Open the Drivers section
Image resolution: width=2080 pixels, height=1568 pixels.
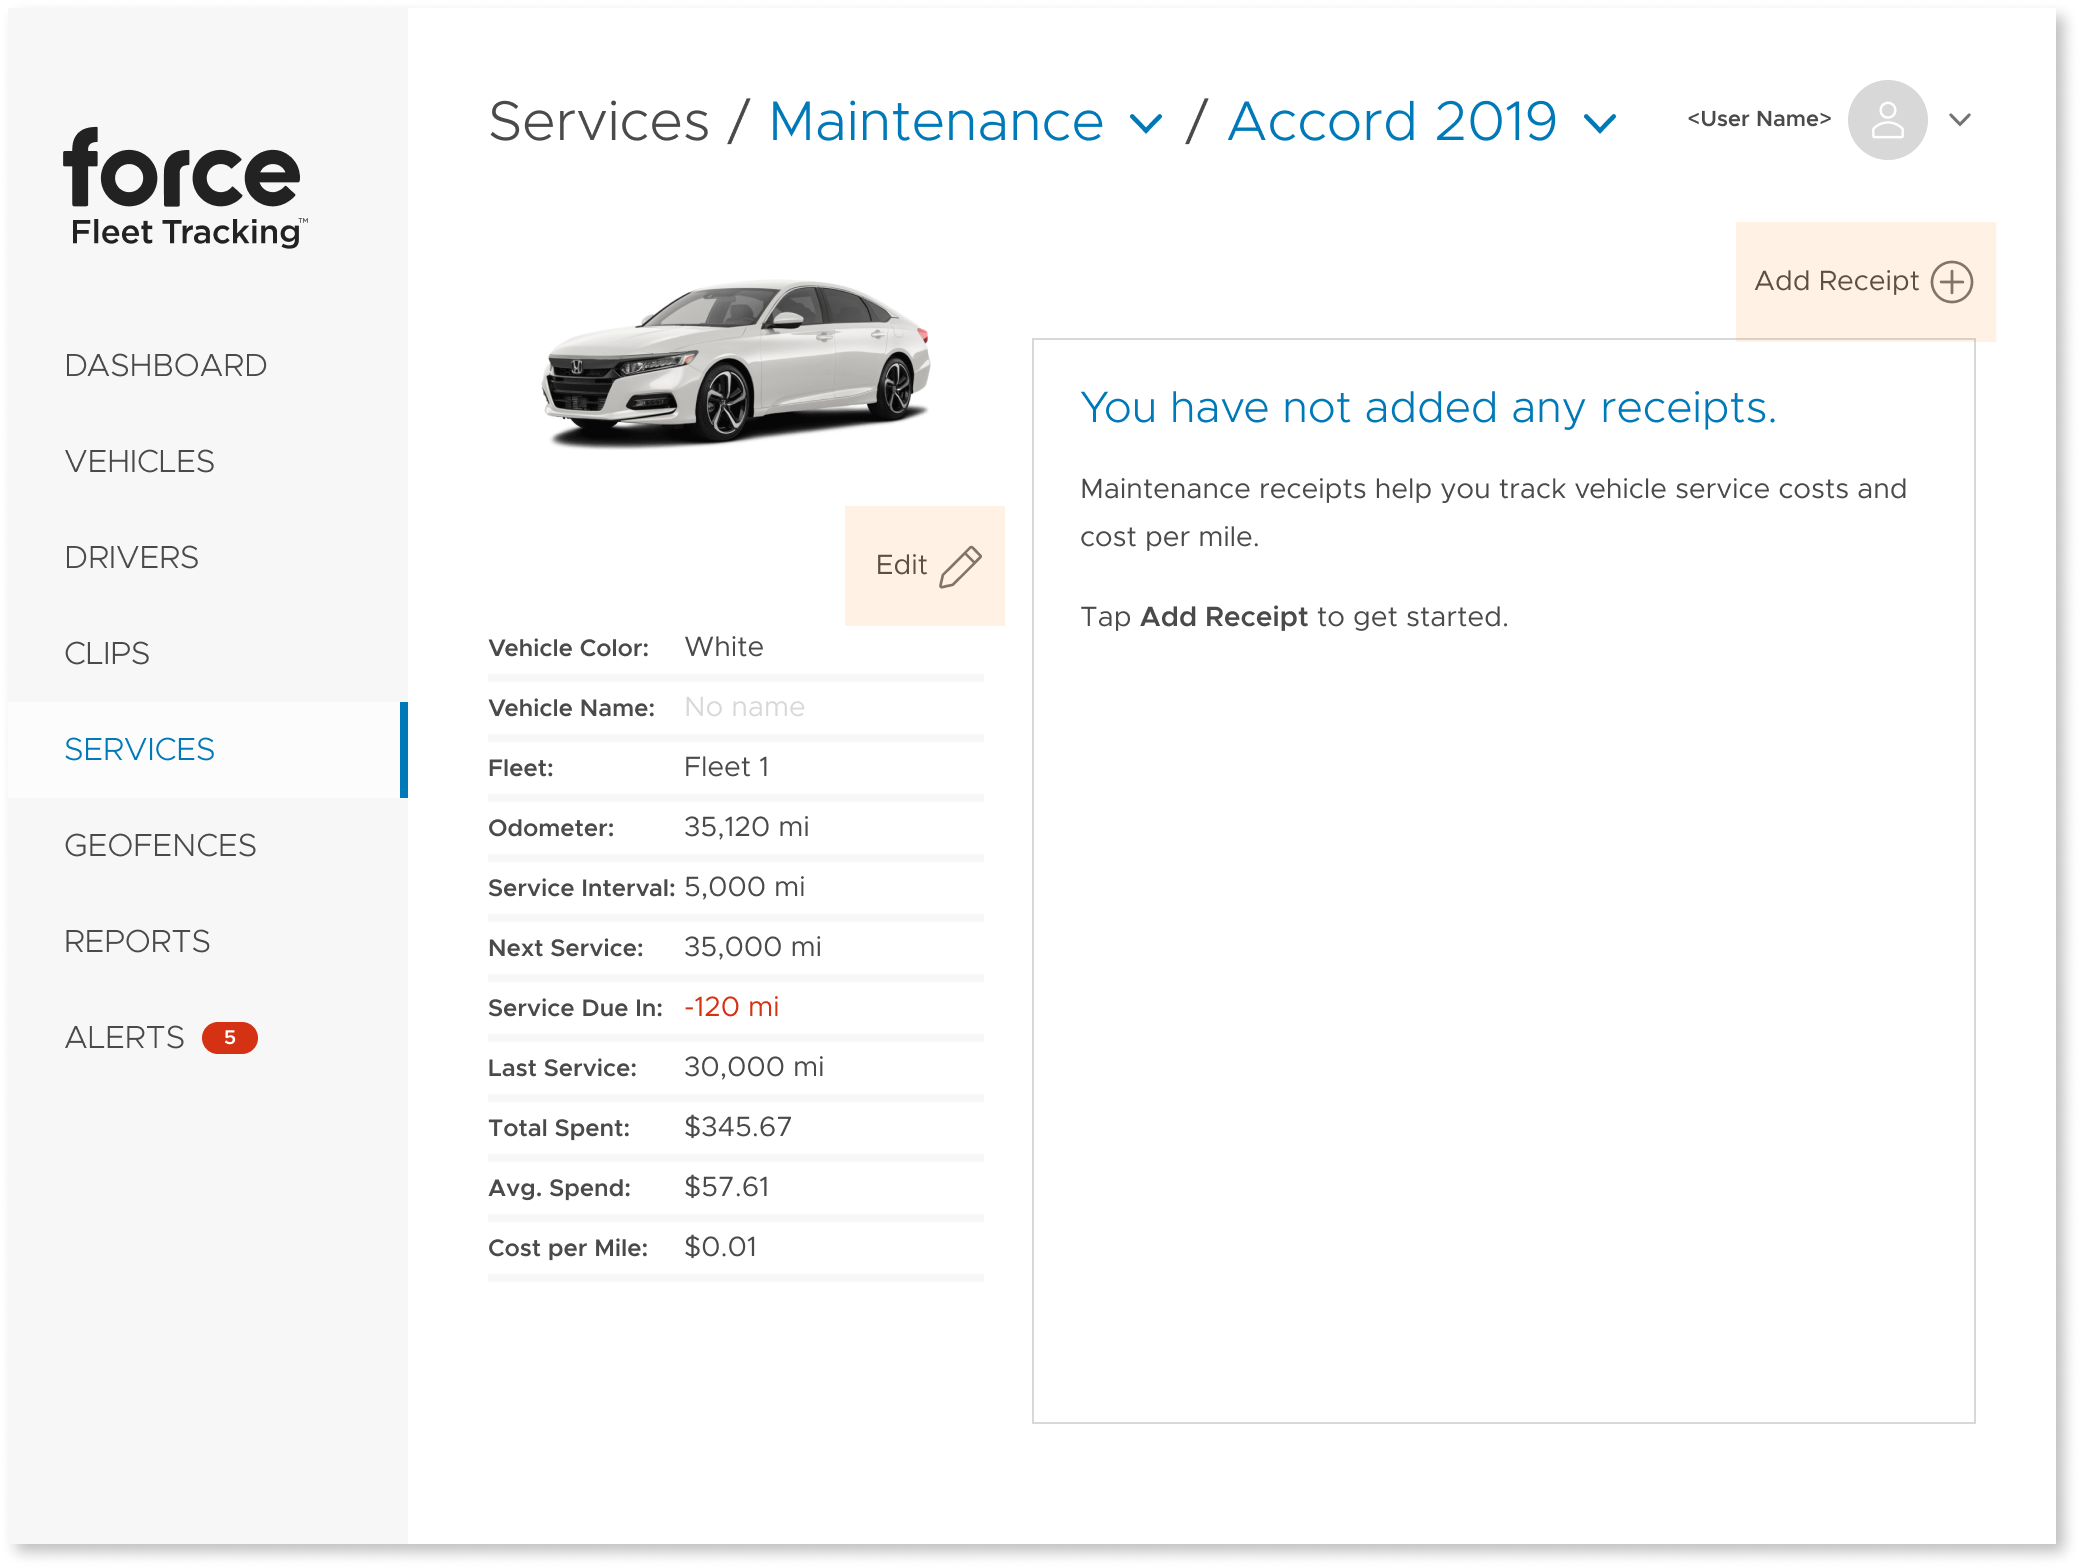click(x=132, y=557)
